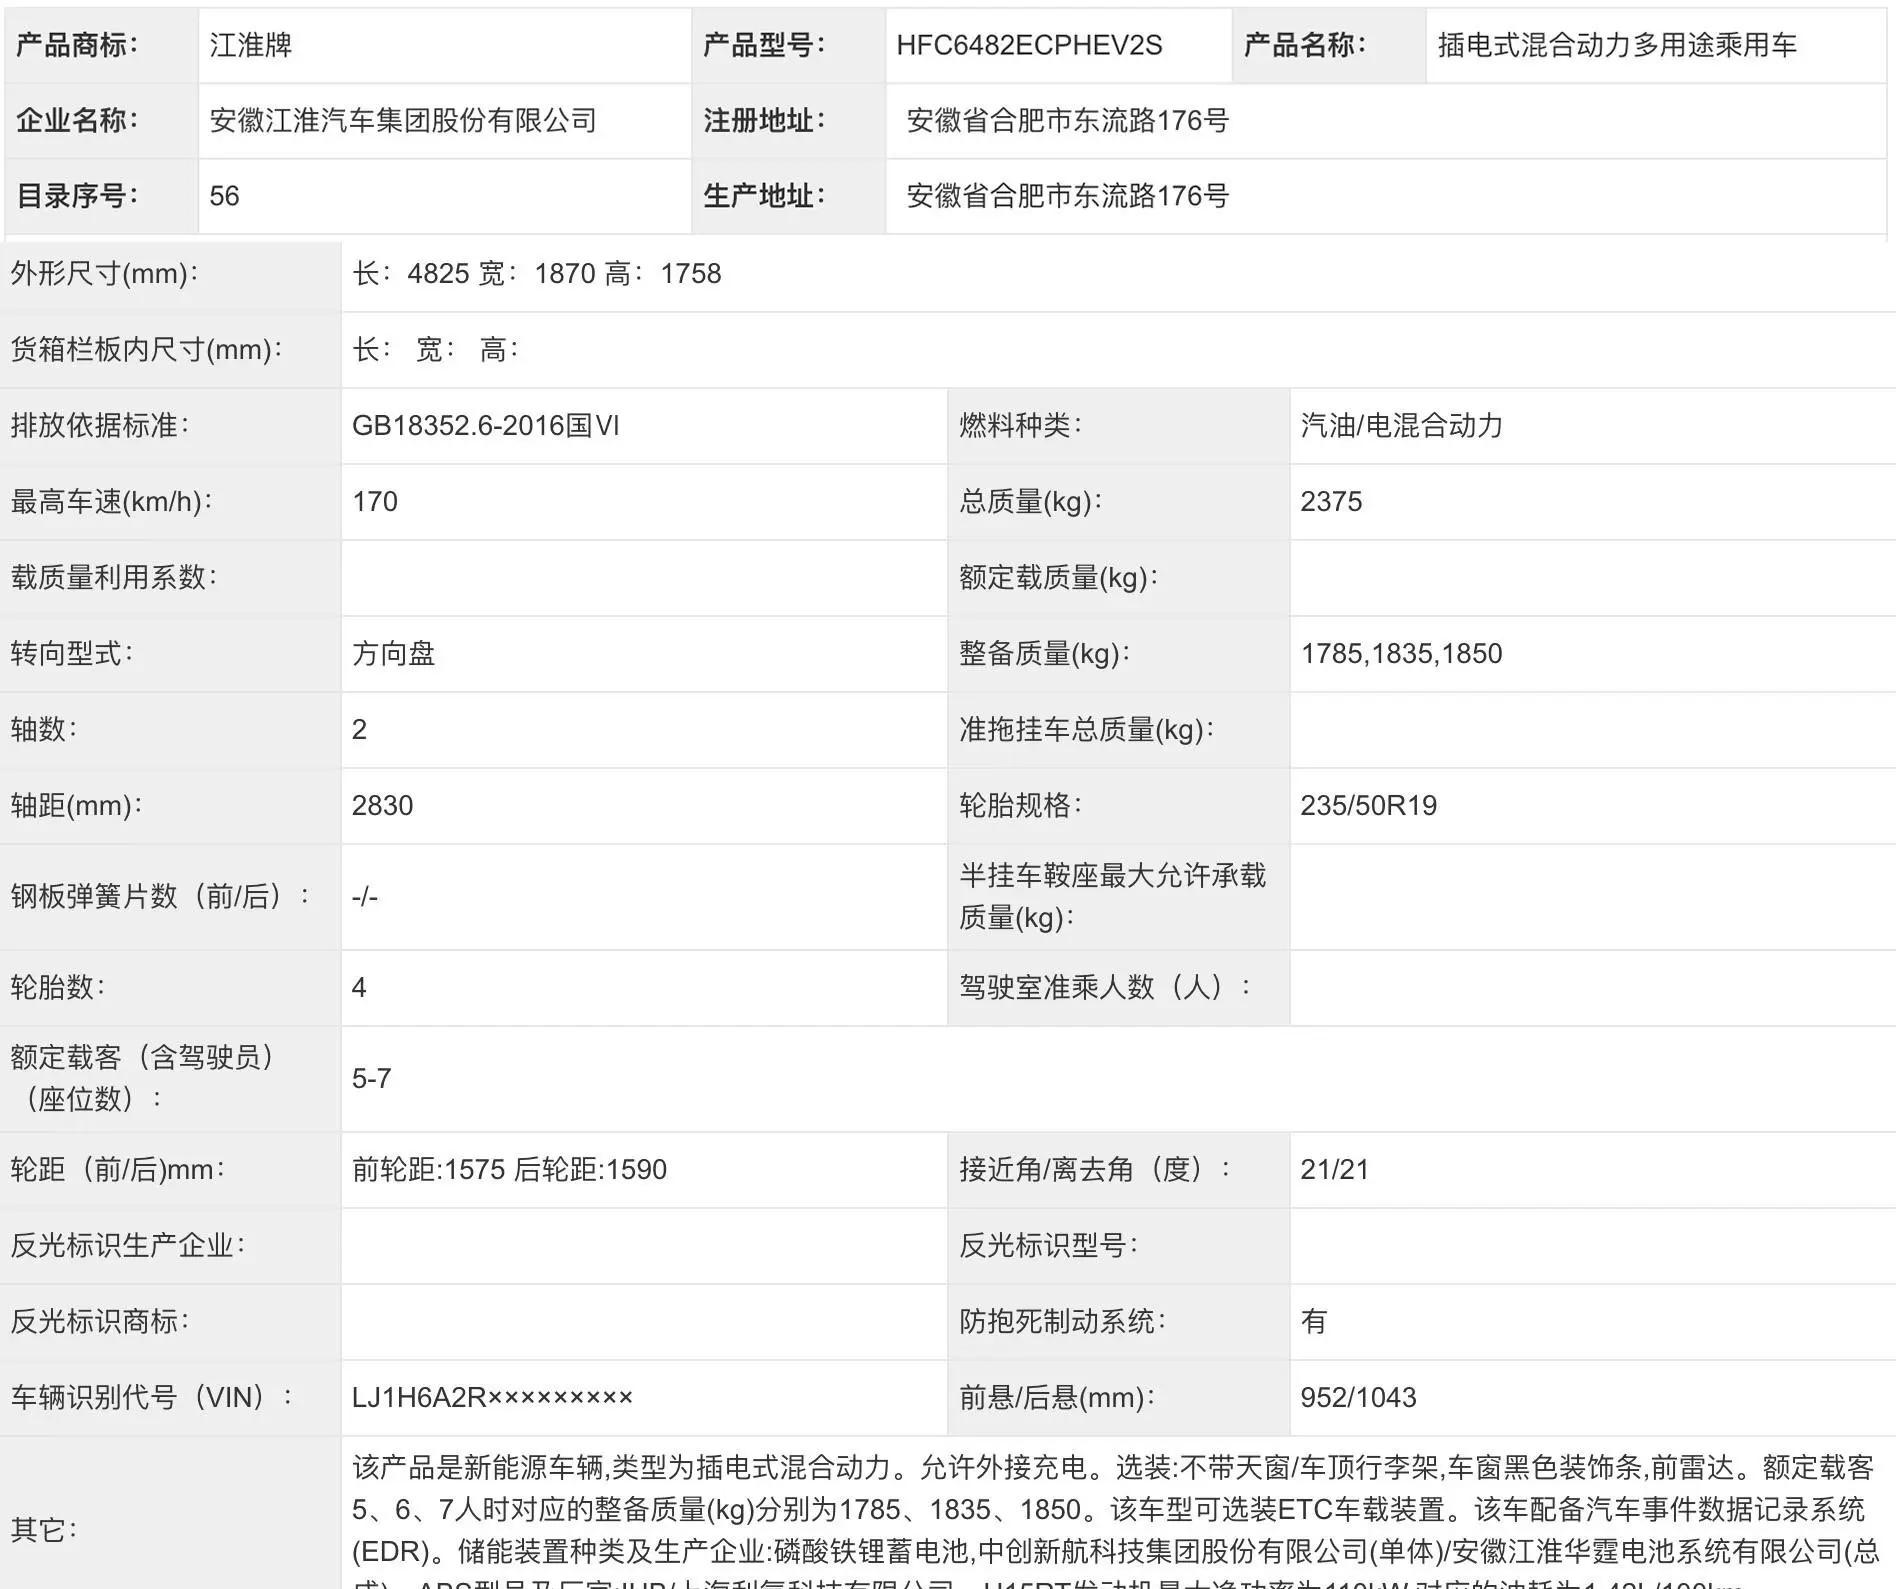Click the 最高车速(km/h) label
The height and width of the screenshot is (1589, 1896).
pos(111,502)
